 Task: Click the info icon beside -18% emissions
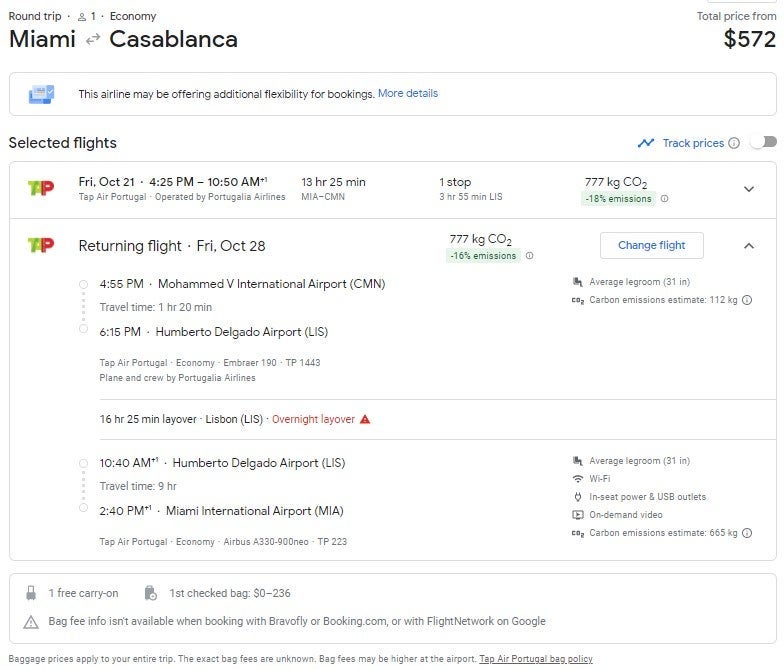tap(665, 199)
